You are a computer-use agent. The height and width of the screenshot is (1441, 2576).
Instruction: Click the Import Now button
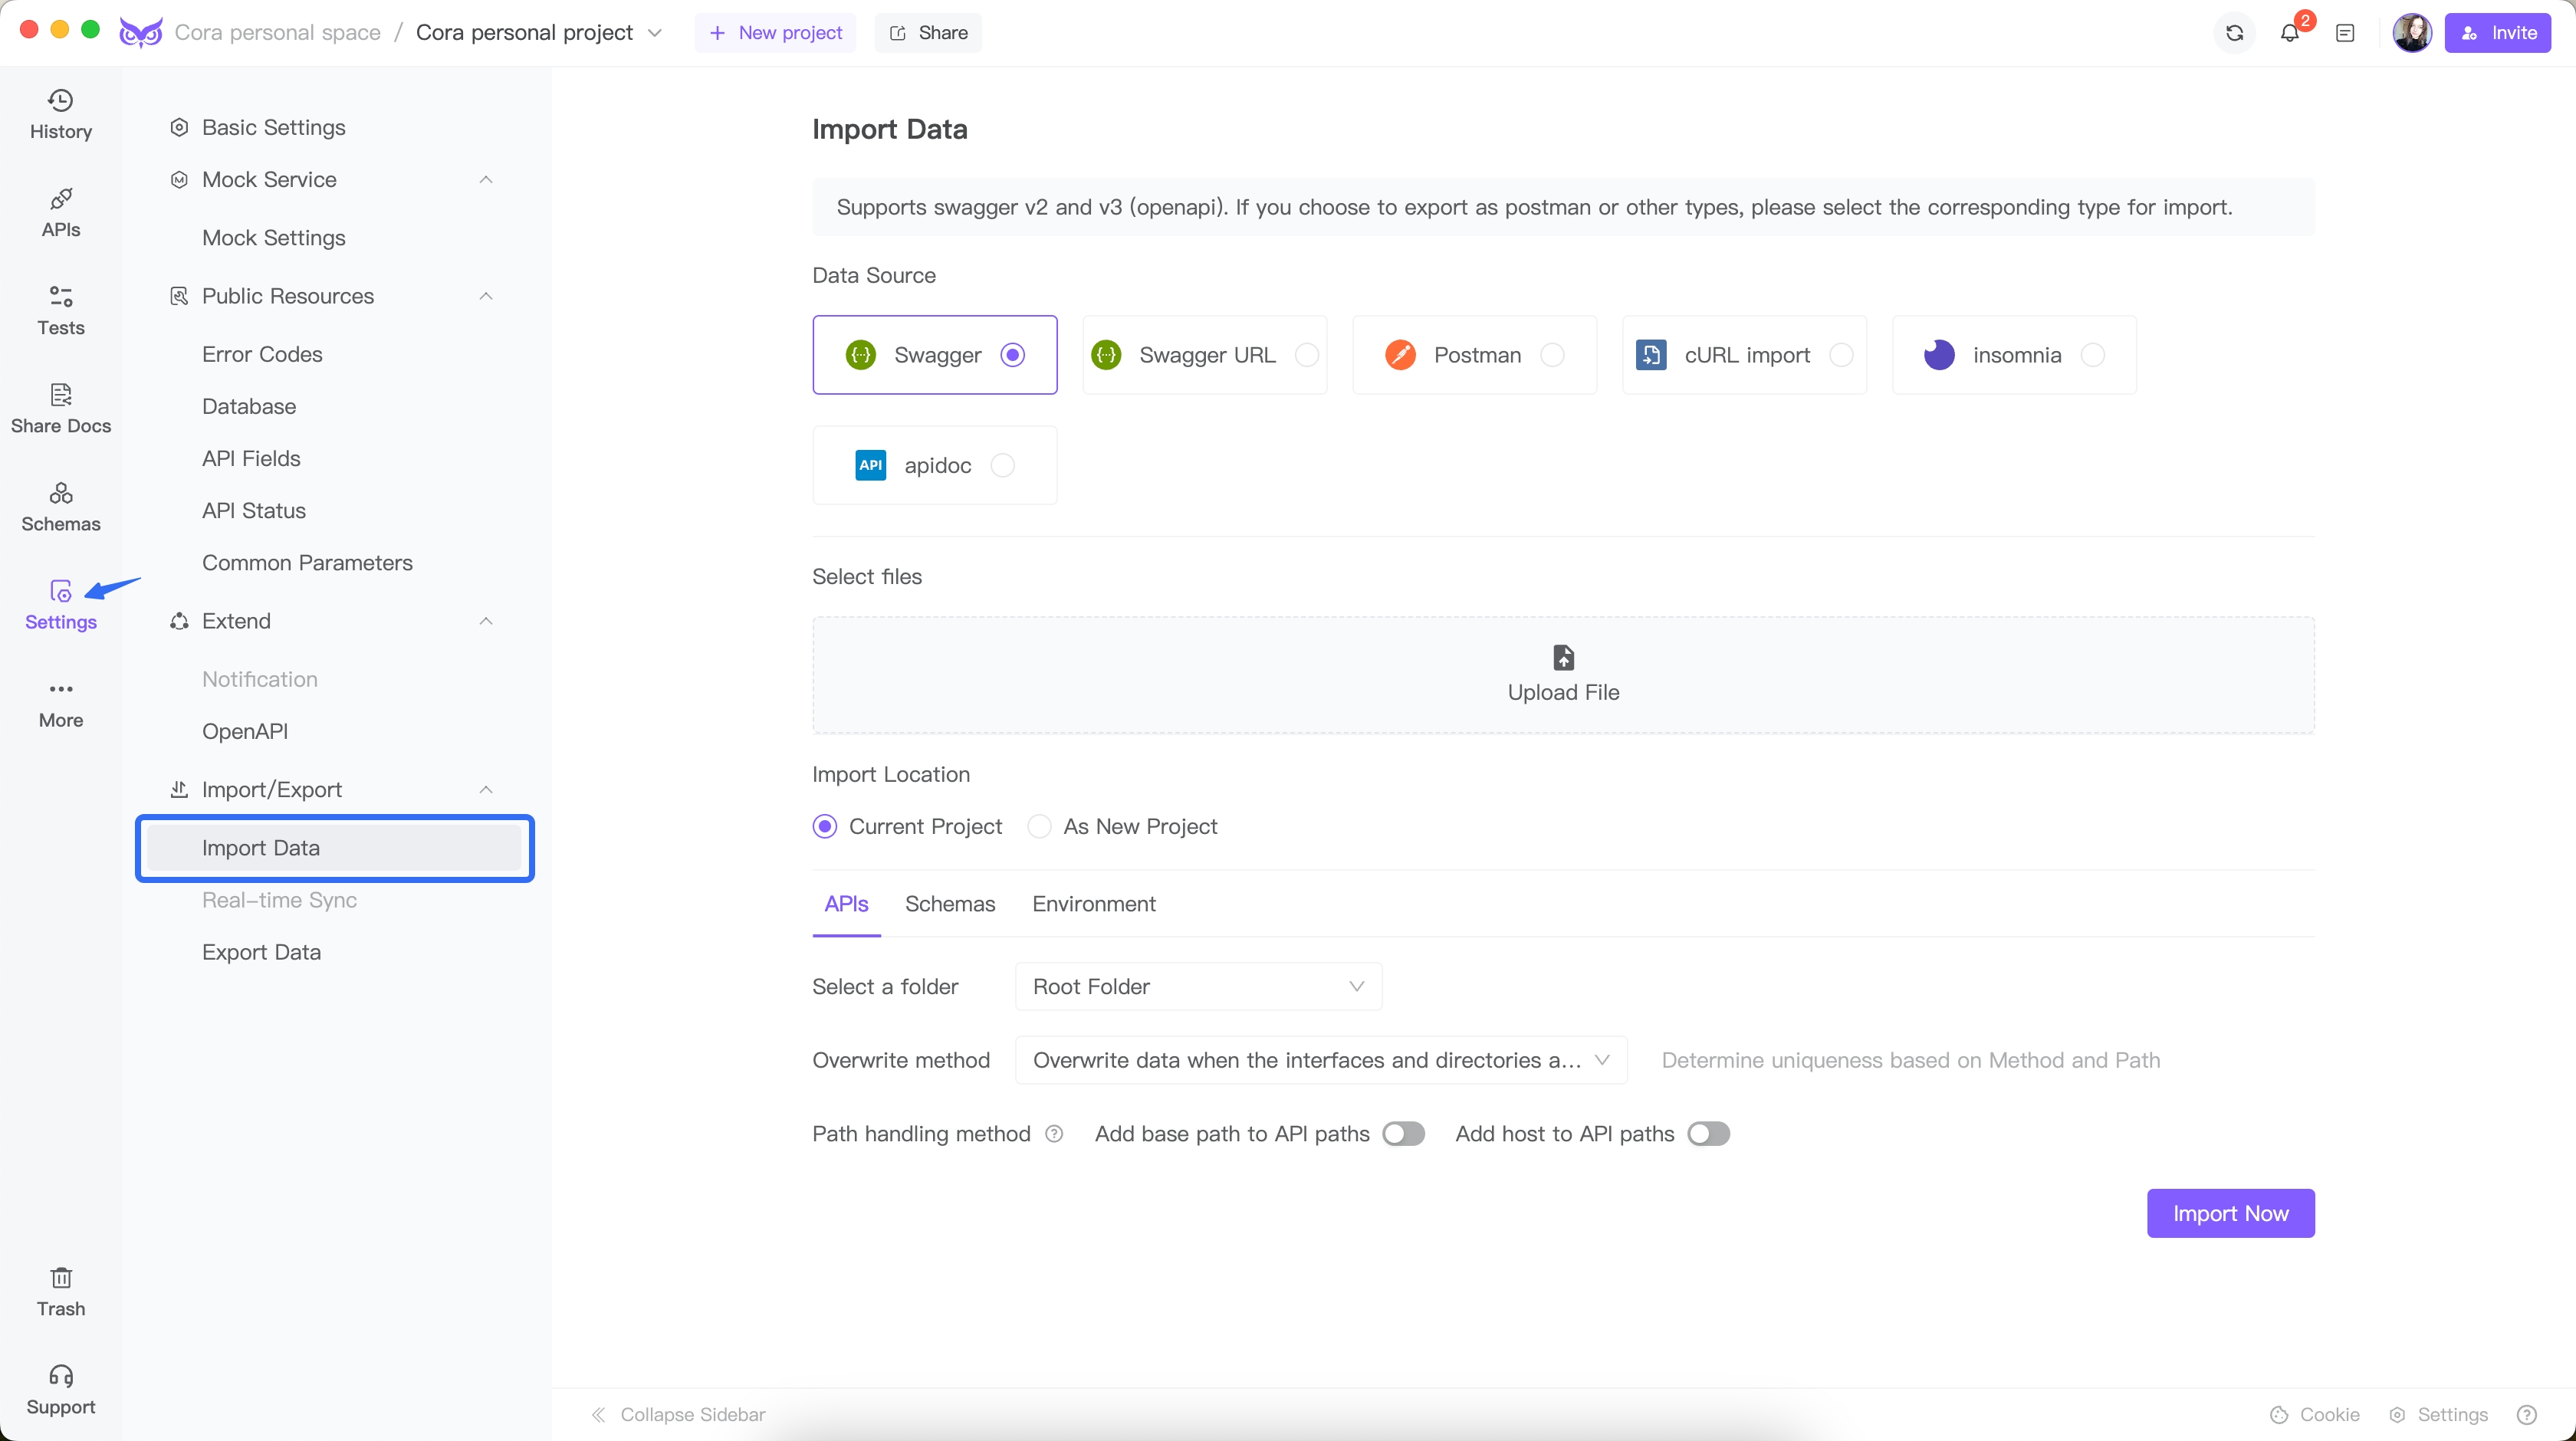pyautogui.click(x=2229, y=1213)
